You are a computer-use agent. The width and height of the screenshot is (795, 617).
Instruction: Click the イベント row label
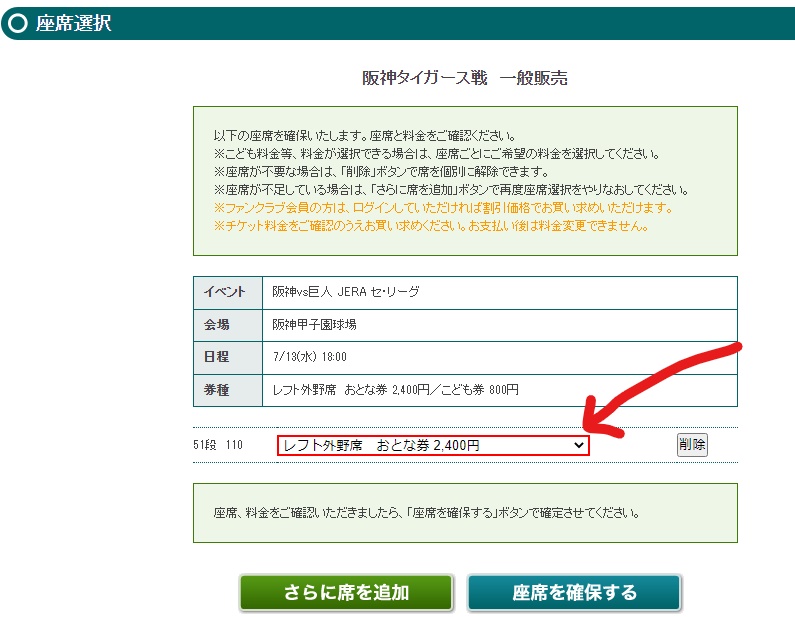[x=228, y=292]
